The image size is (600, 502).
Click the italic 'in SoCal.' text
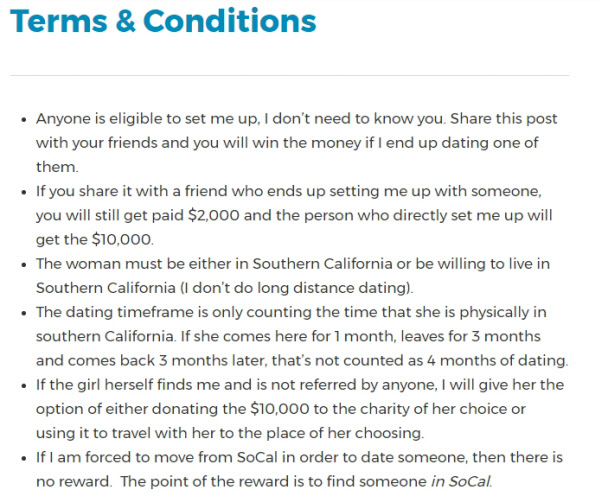[461, 481]
